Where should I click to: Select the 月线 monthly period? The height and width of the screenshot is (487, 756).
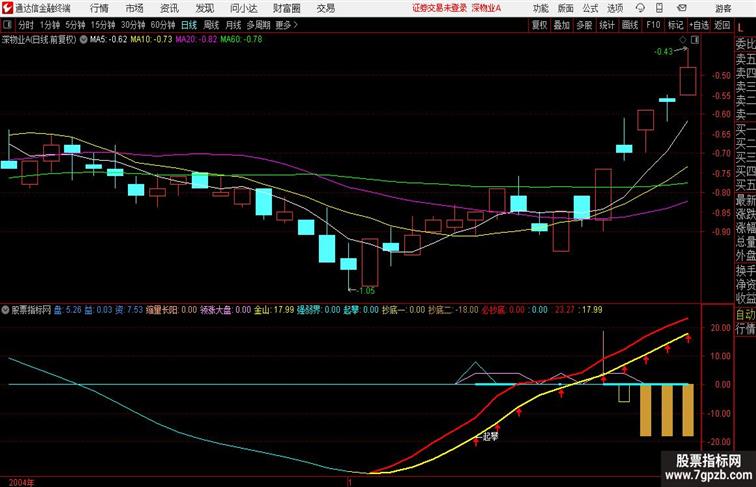click(233, 25)
